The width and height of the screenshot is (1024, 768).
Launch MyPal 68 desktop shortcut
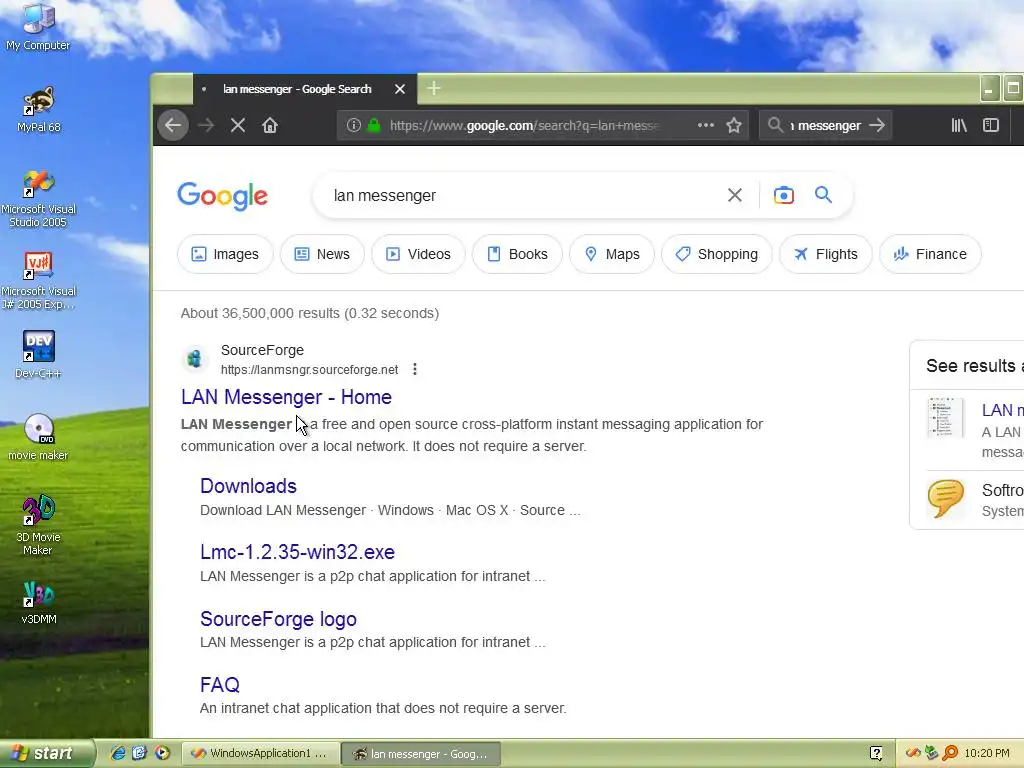[39, 109]
